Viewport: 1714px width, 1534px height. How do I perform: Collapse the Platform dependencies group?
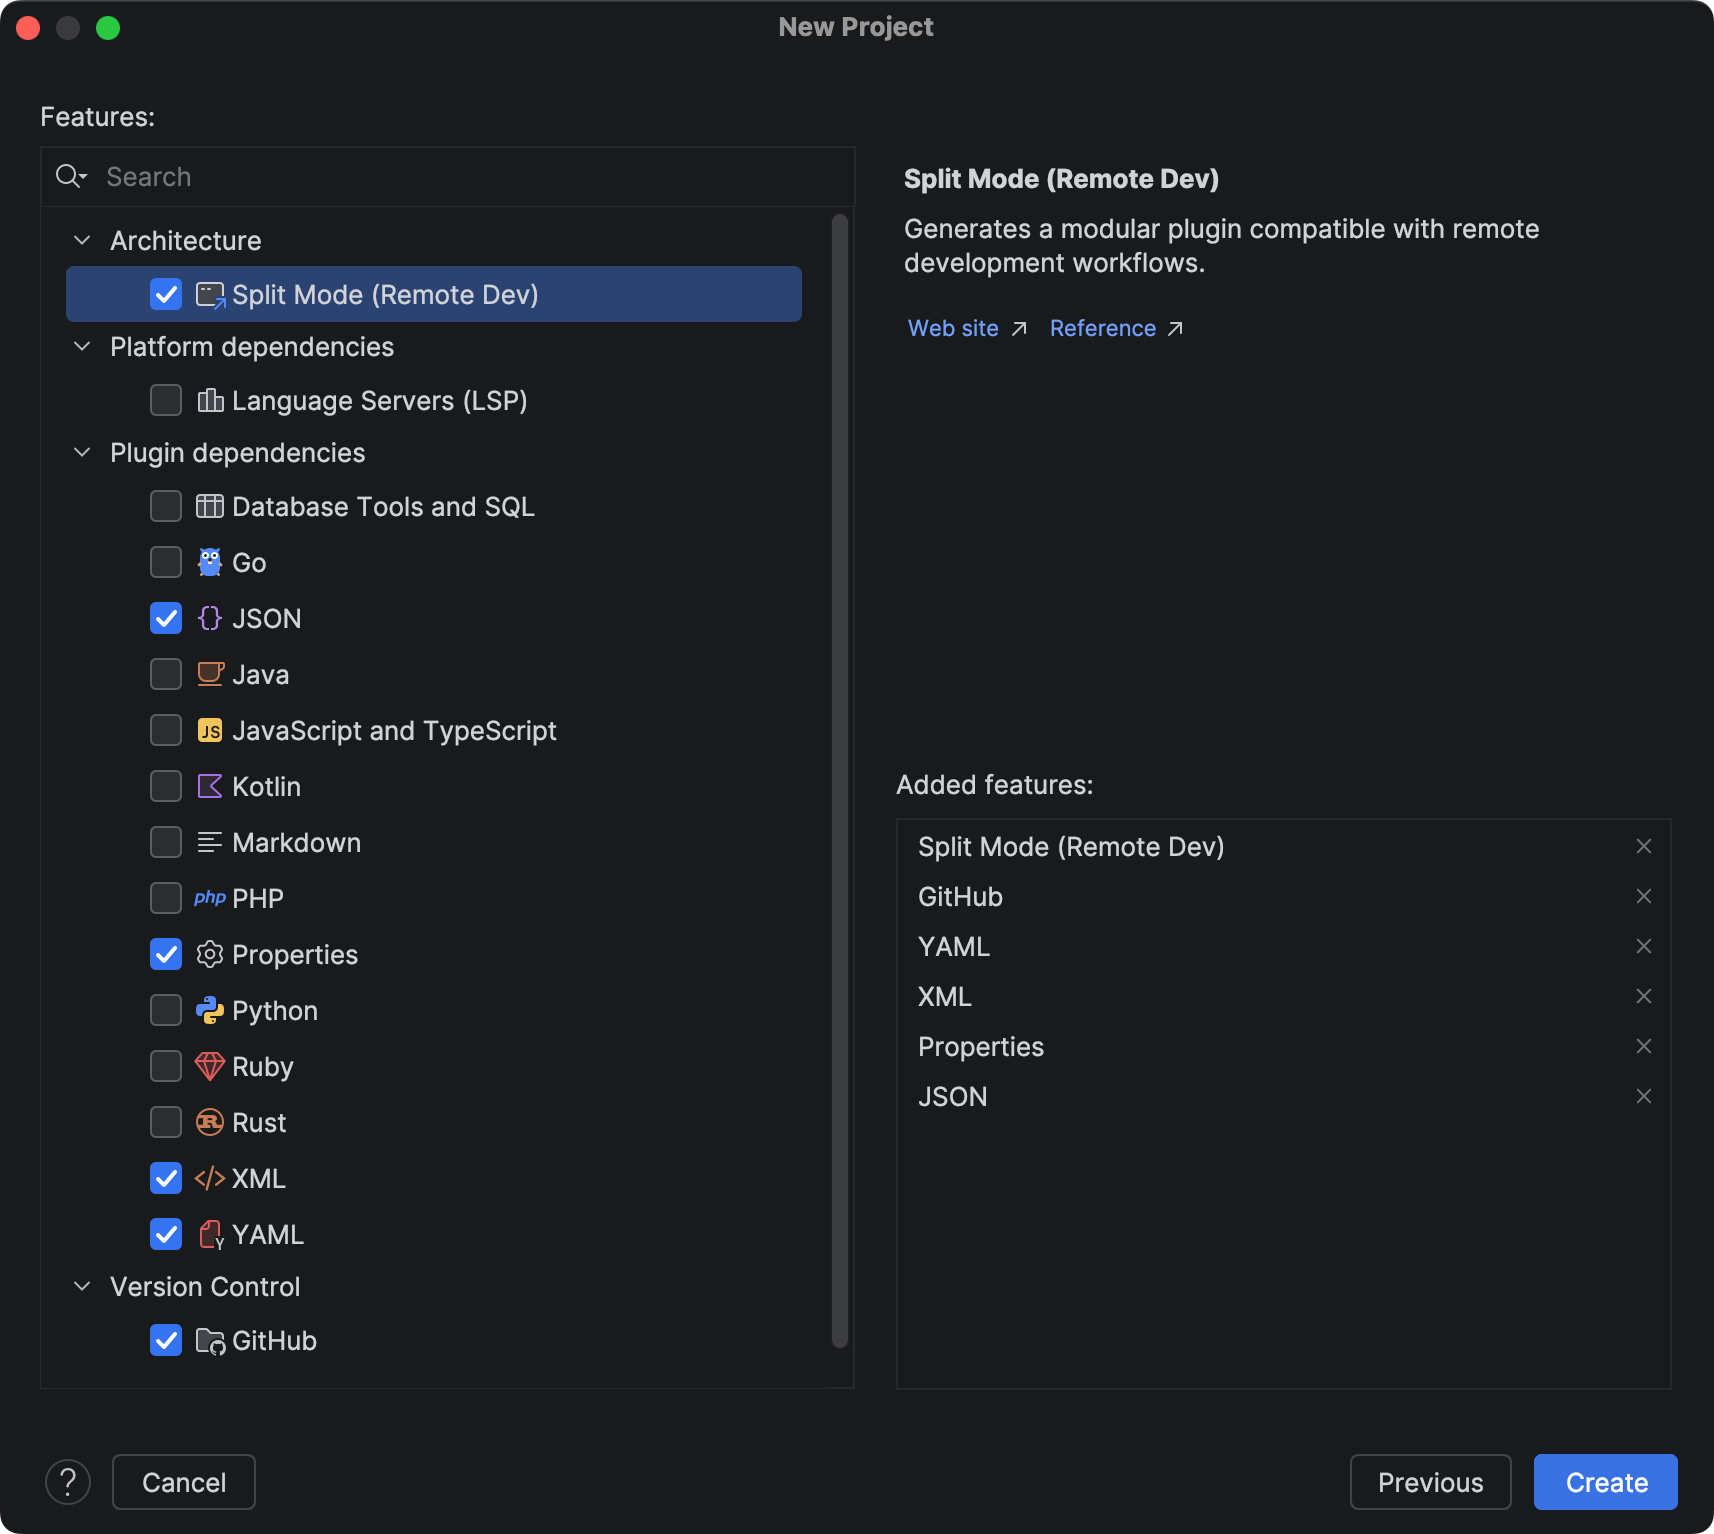83,347
